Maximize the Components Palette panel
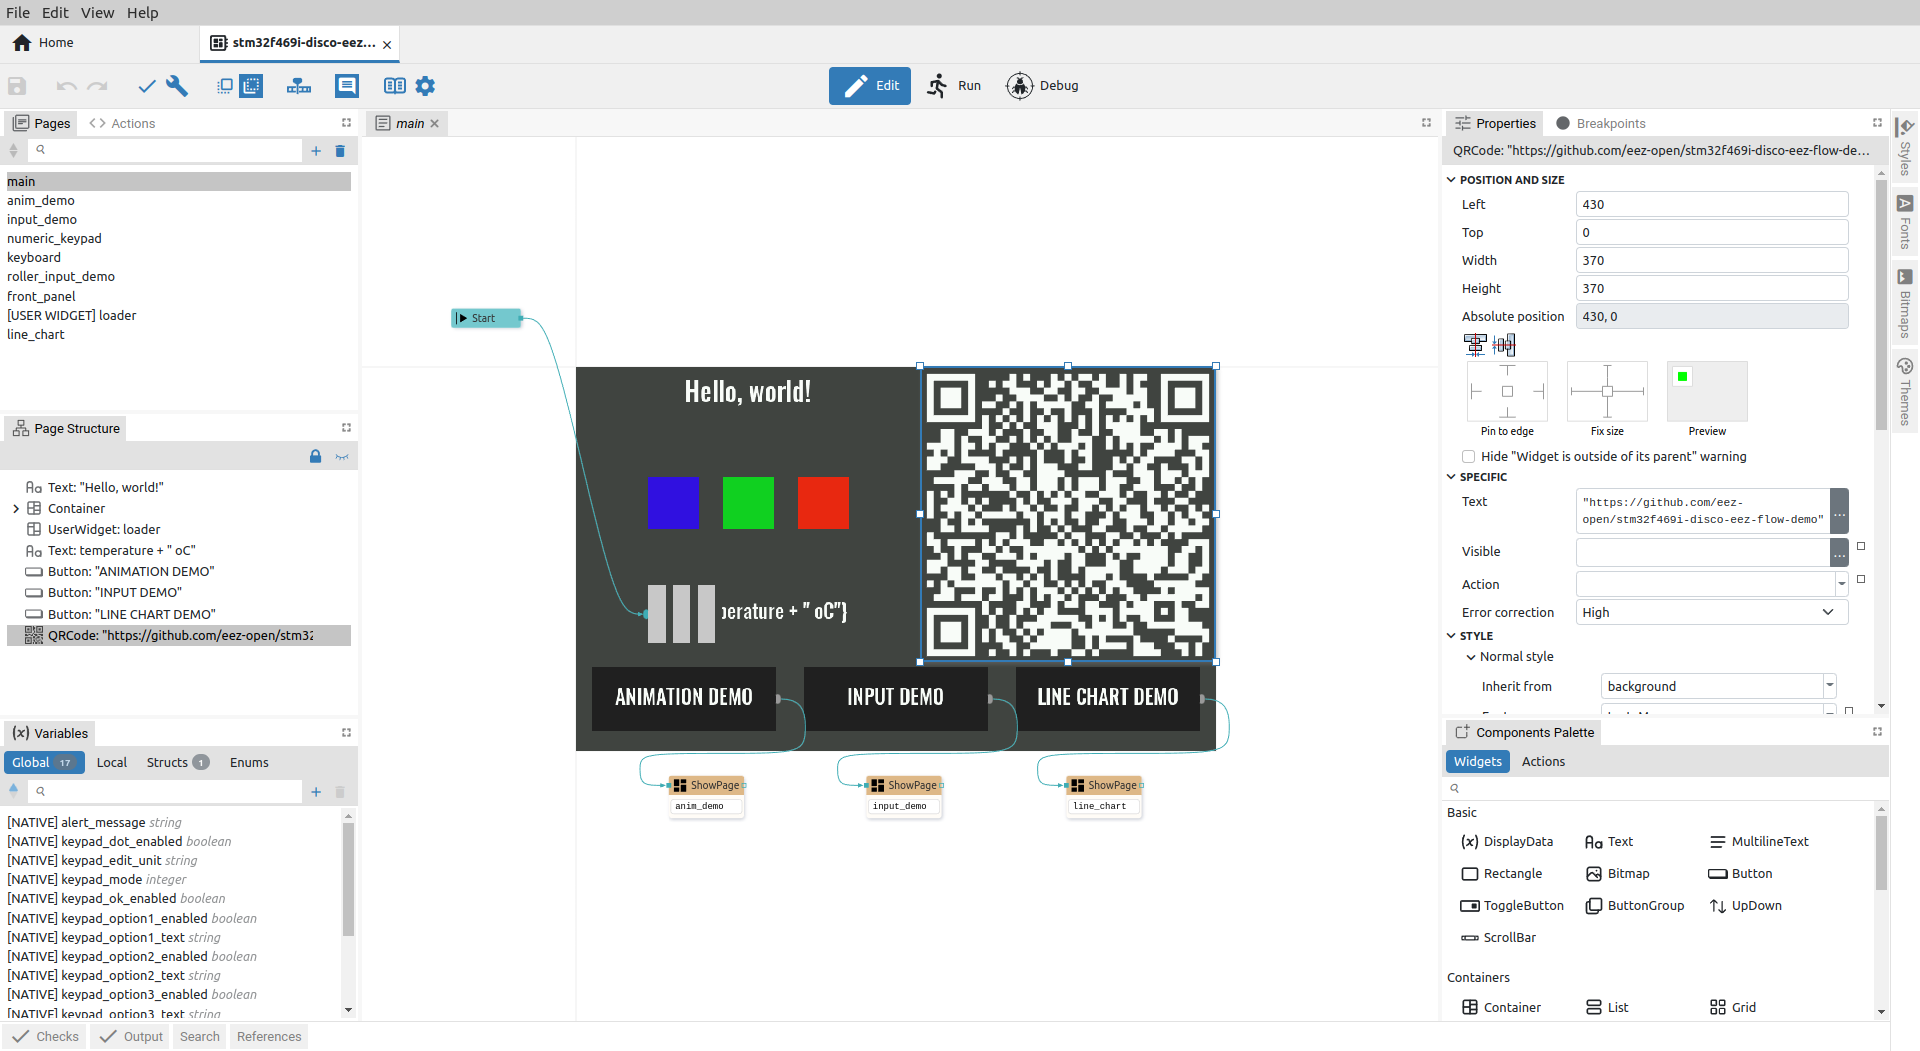Screen dimensions: 1920x1051 point(1877,732)
